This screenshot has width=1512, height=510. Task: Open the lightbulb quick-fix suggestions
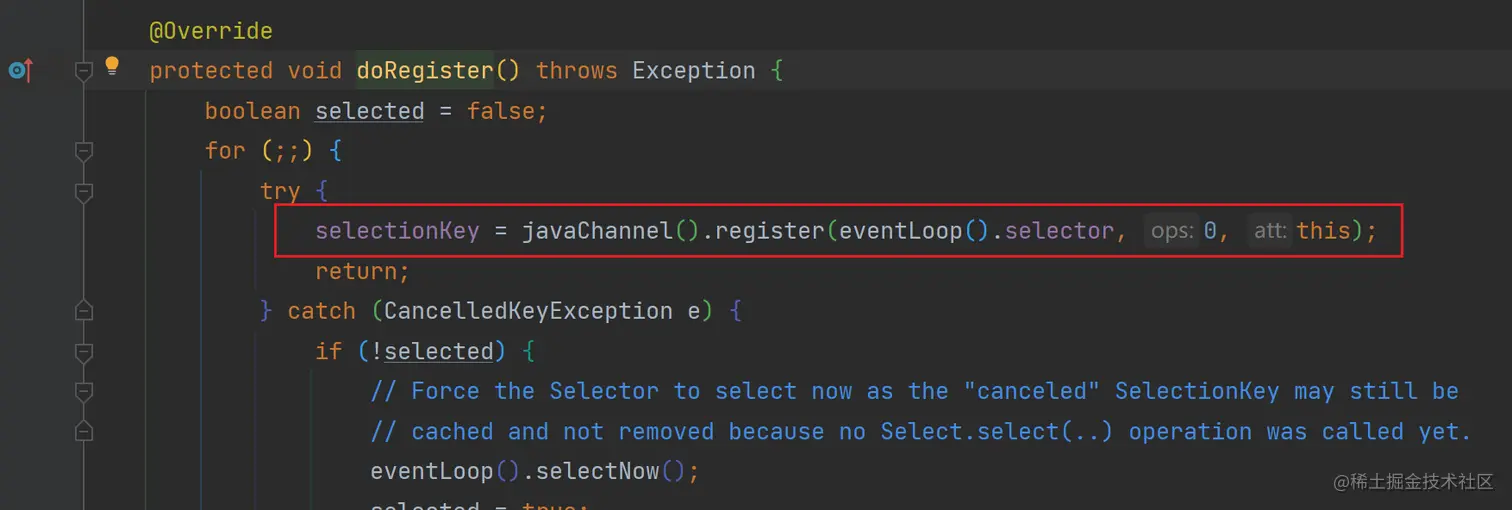click(112, 67)
